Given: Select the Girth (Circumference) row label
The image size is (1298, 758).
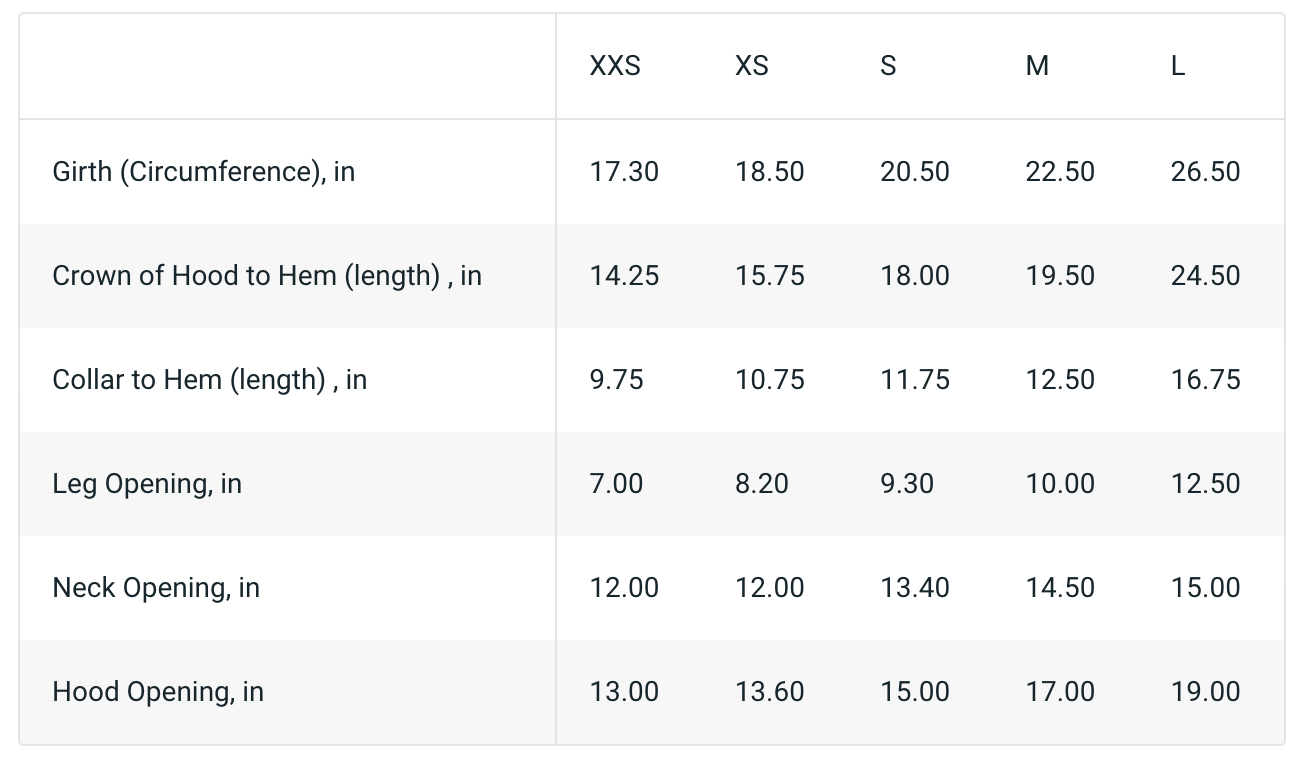Looking at the screenshot, I should click(x=203, y=172).
